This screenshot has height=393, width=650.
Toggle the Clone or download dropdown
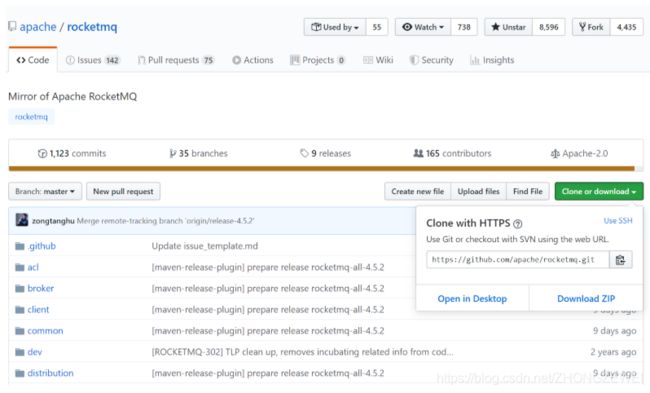point(599,192)
